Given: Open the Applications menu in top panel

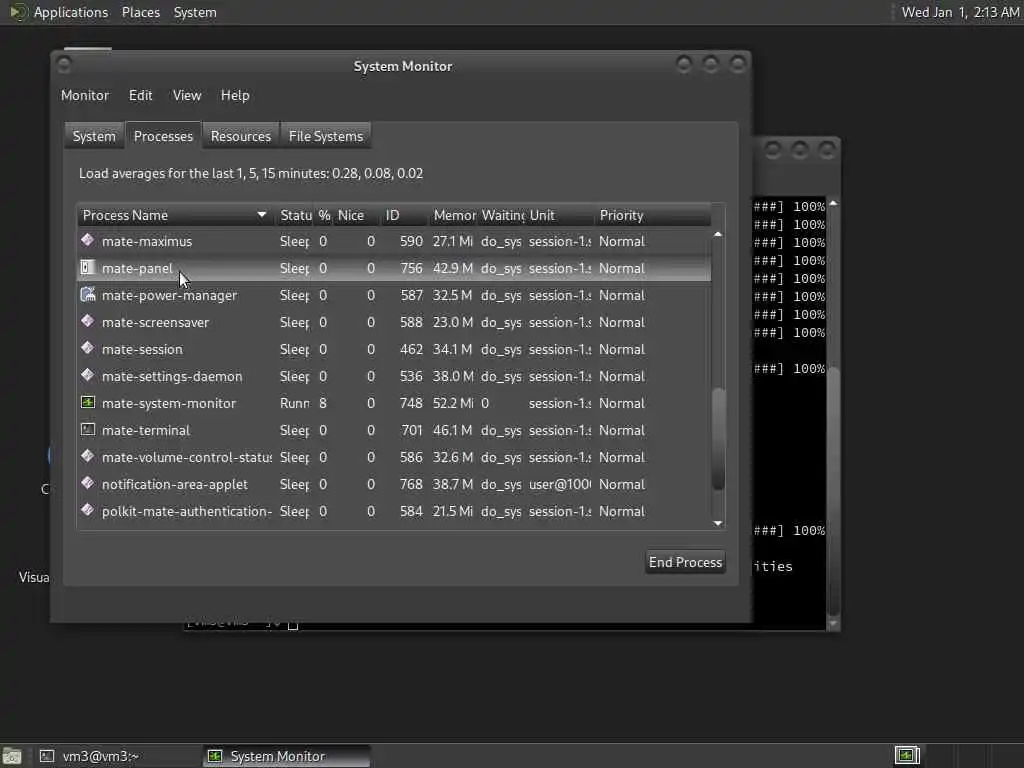Looking at the screenshot, I should [x=71, y=12].
